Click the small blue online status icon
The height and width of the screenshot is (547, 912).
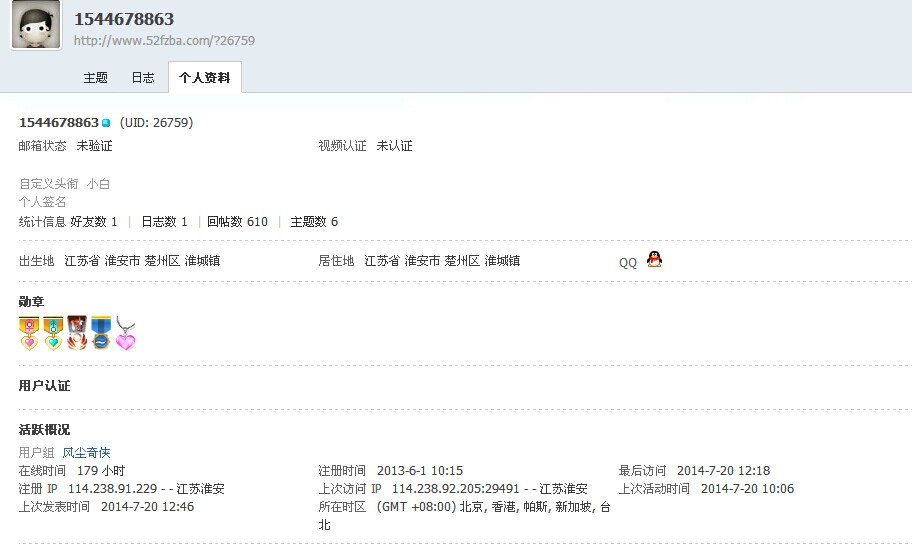coord(106,123)
